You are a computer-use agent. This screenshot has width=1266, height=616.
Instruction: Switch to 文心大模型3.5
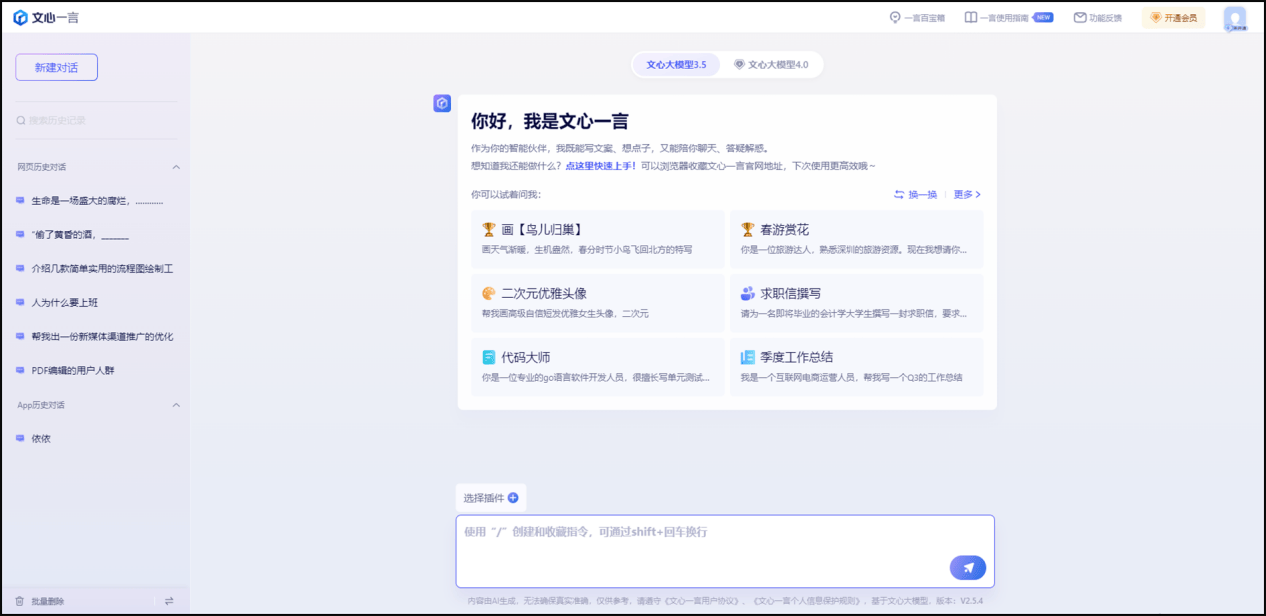676,64
